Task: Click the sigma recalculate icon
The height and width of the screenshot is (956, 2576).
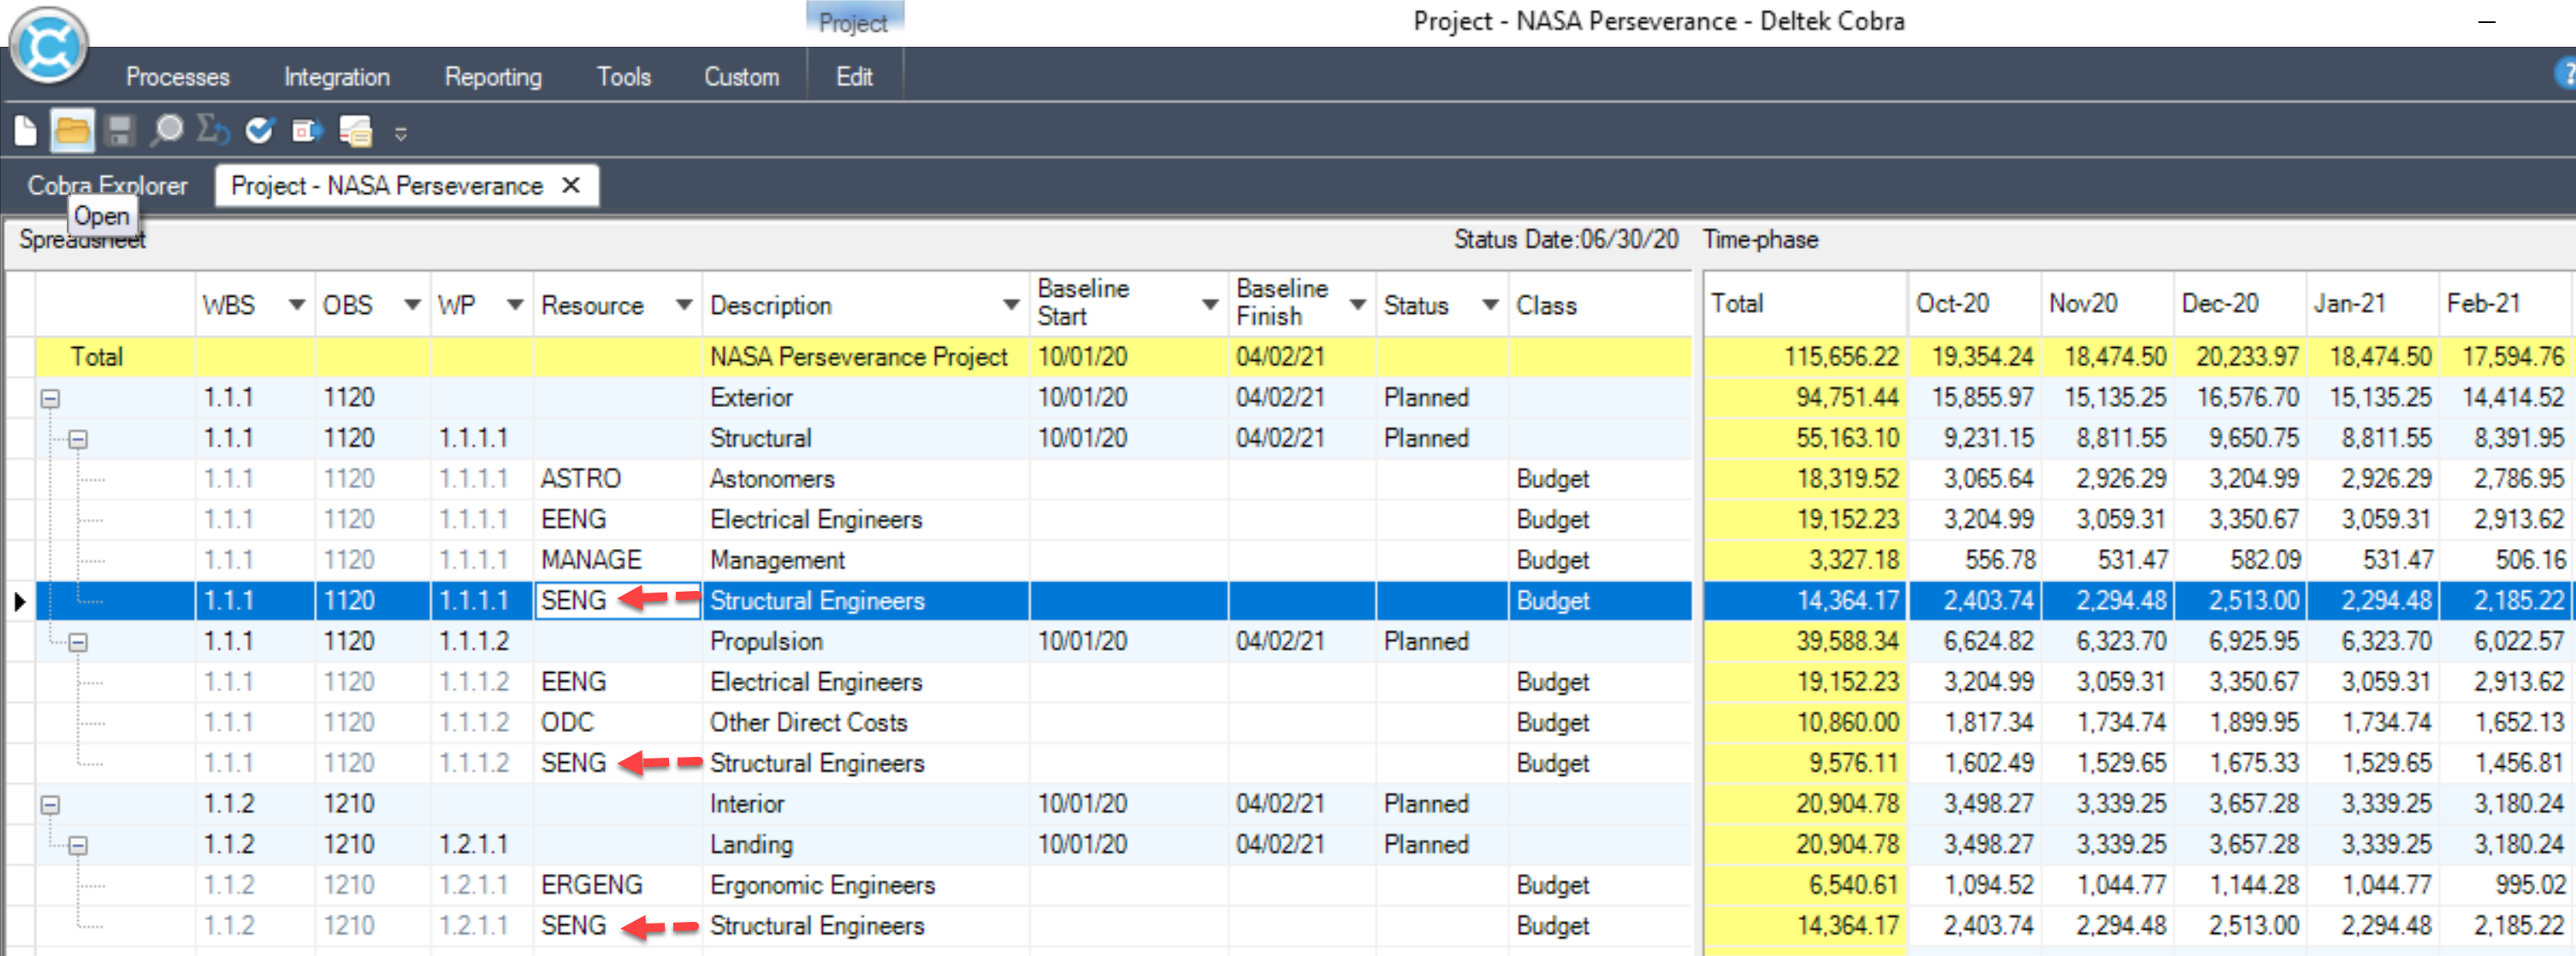Action: 213,130
